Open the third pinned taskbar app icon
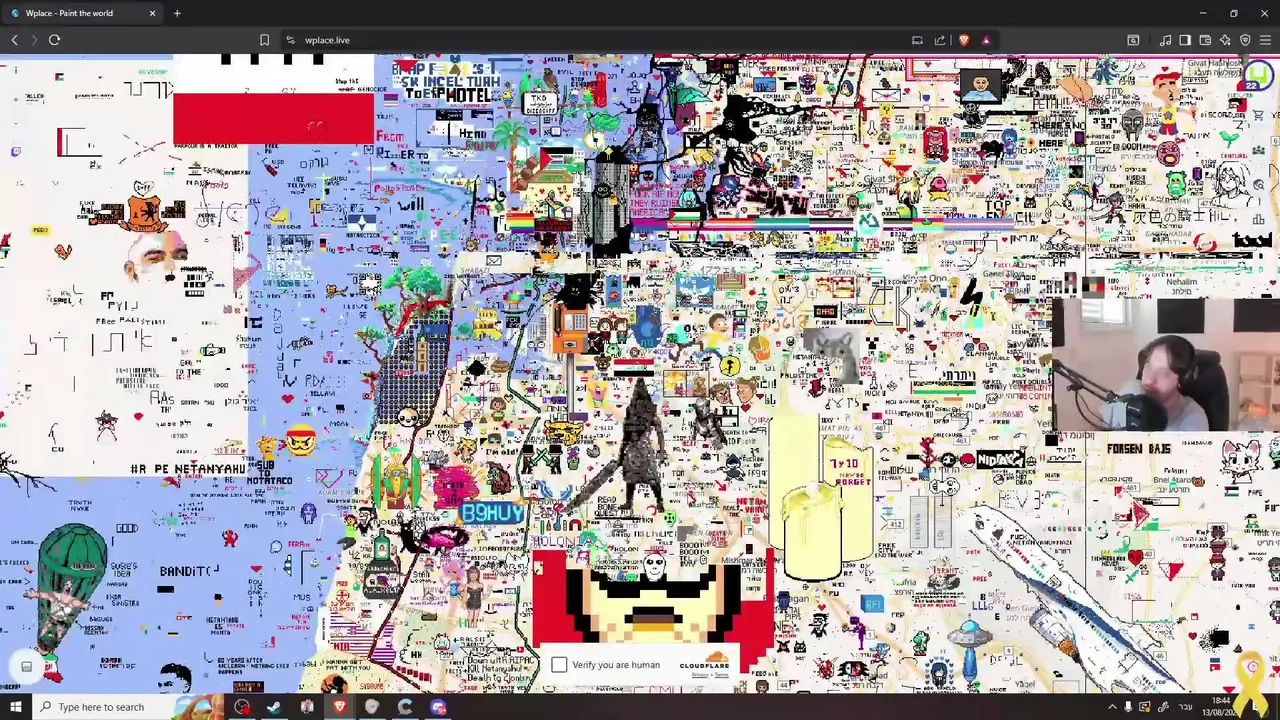This screenshot has width=1280, height=720. [x=307, y=707]
